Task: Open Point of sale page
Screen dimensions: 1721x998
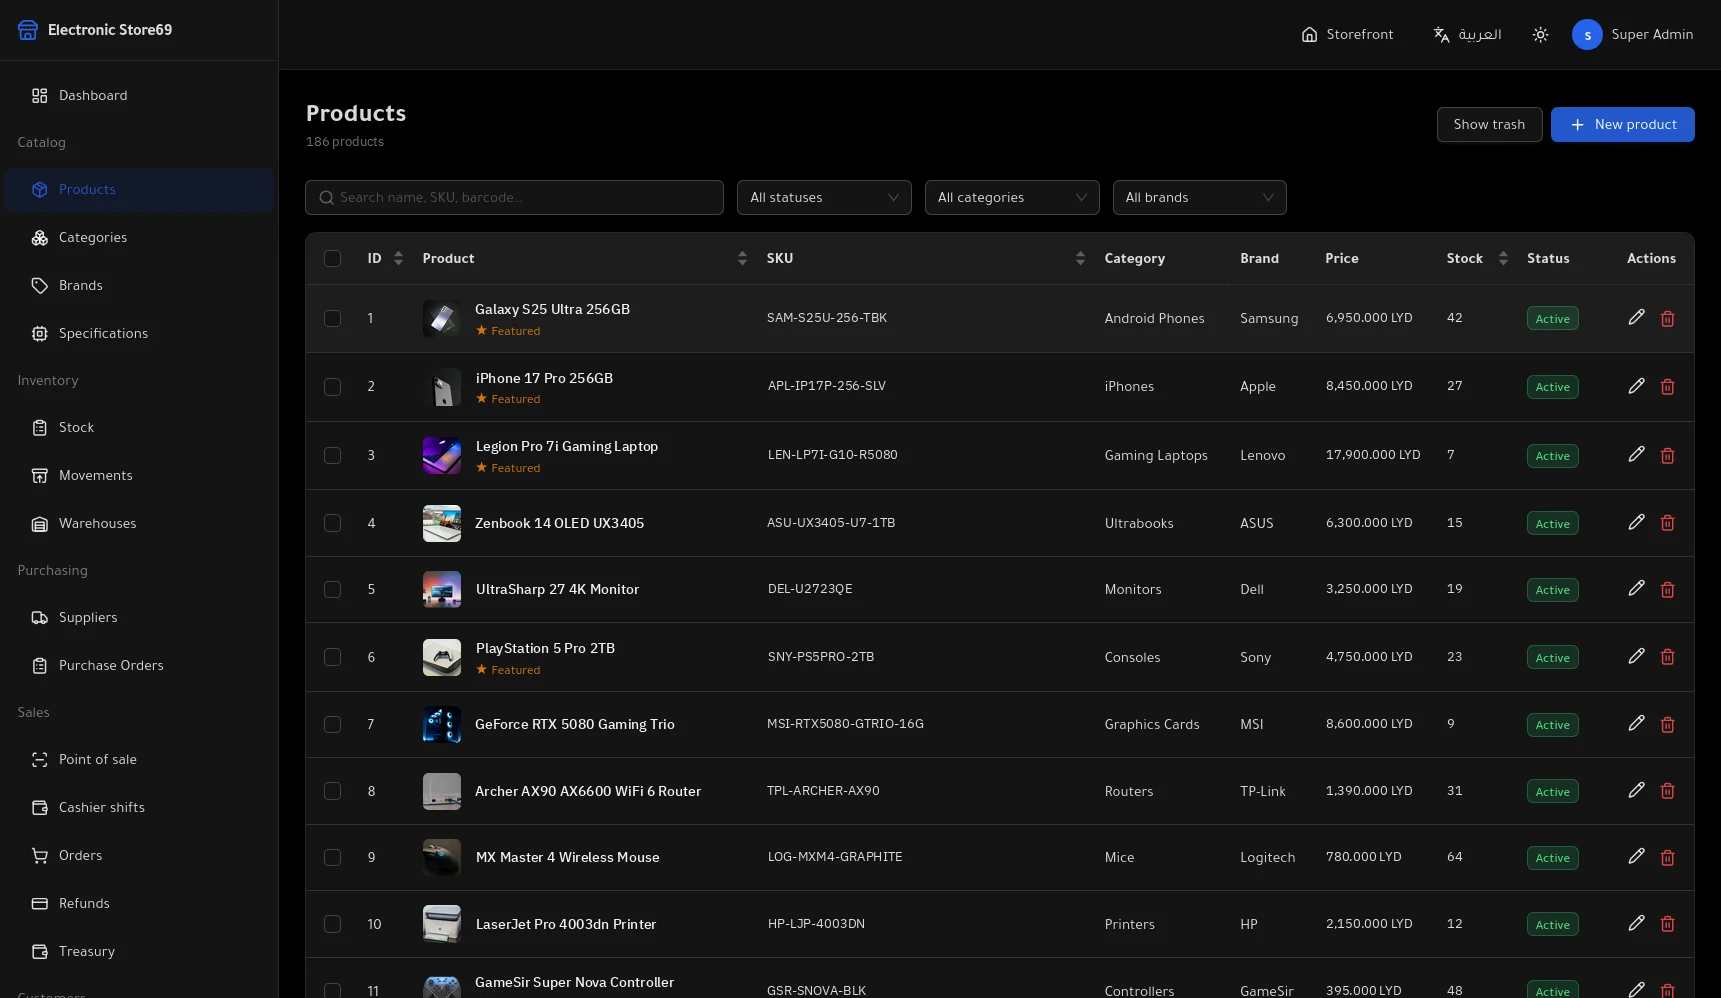Action: (x=139, y=760)
